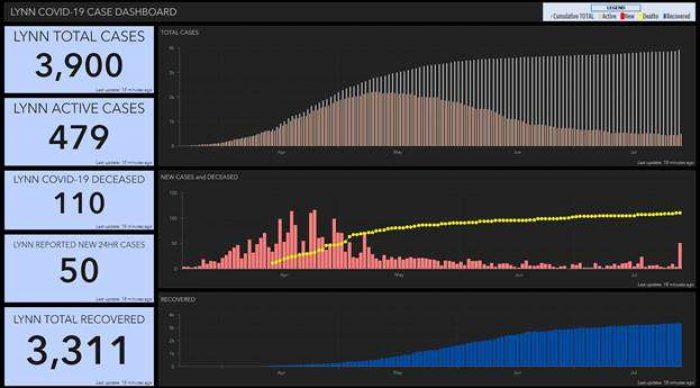The image size is (700, 388).
Task: Select the Reported New 24hr Cases tile
Action: (79, 268)
